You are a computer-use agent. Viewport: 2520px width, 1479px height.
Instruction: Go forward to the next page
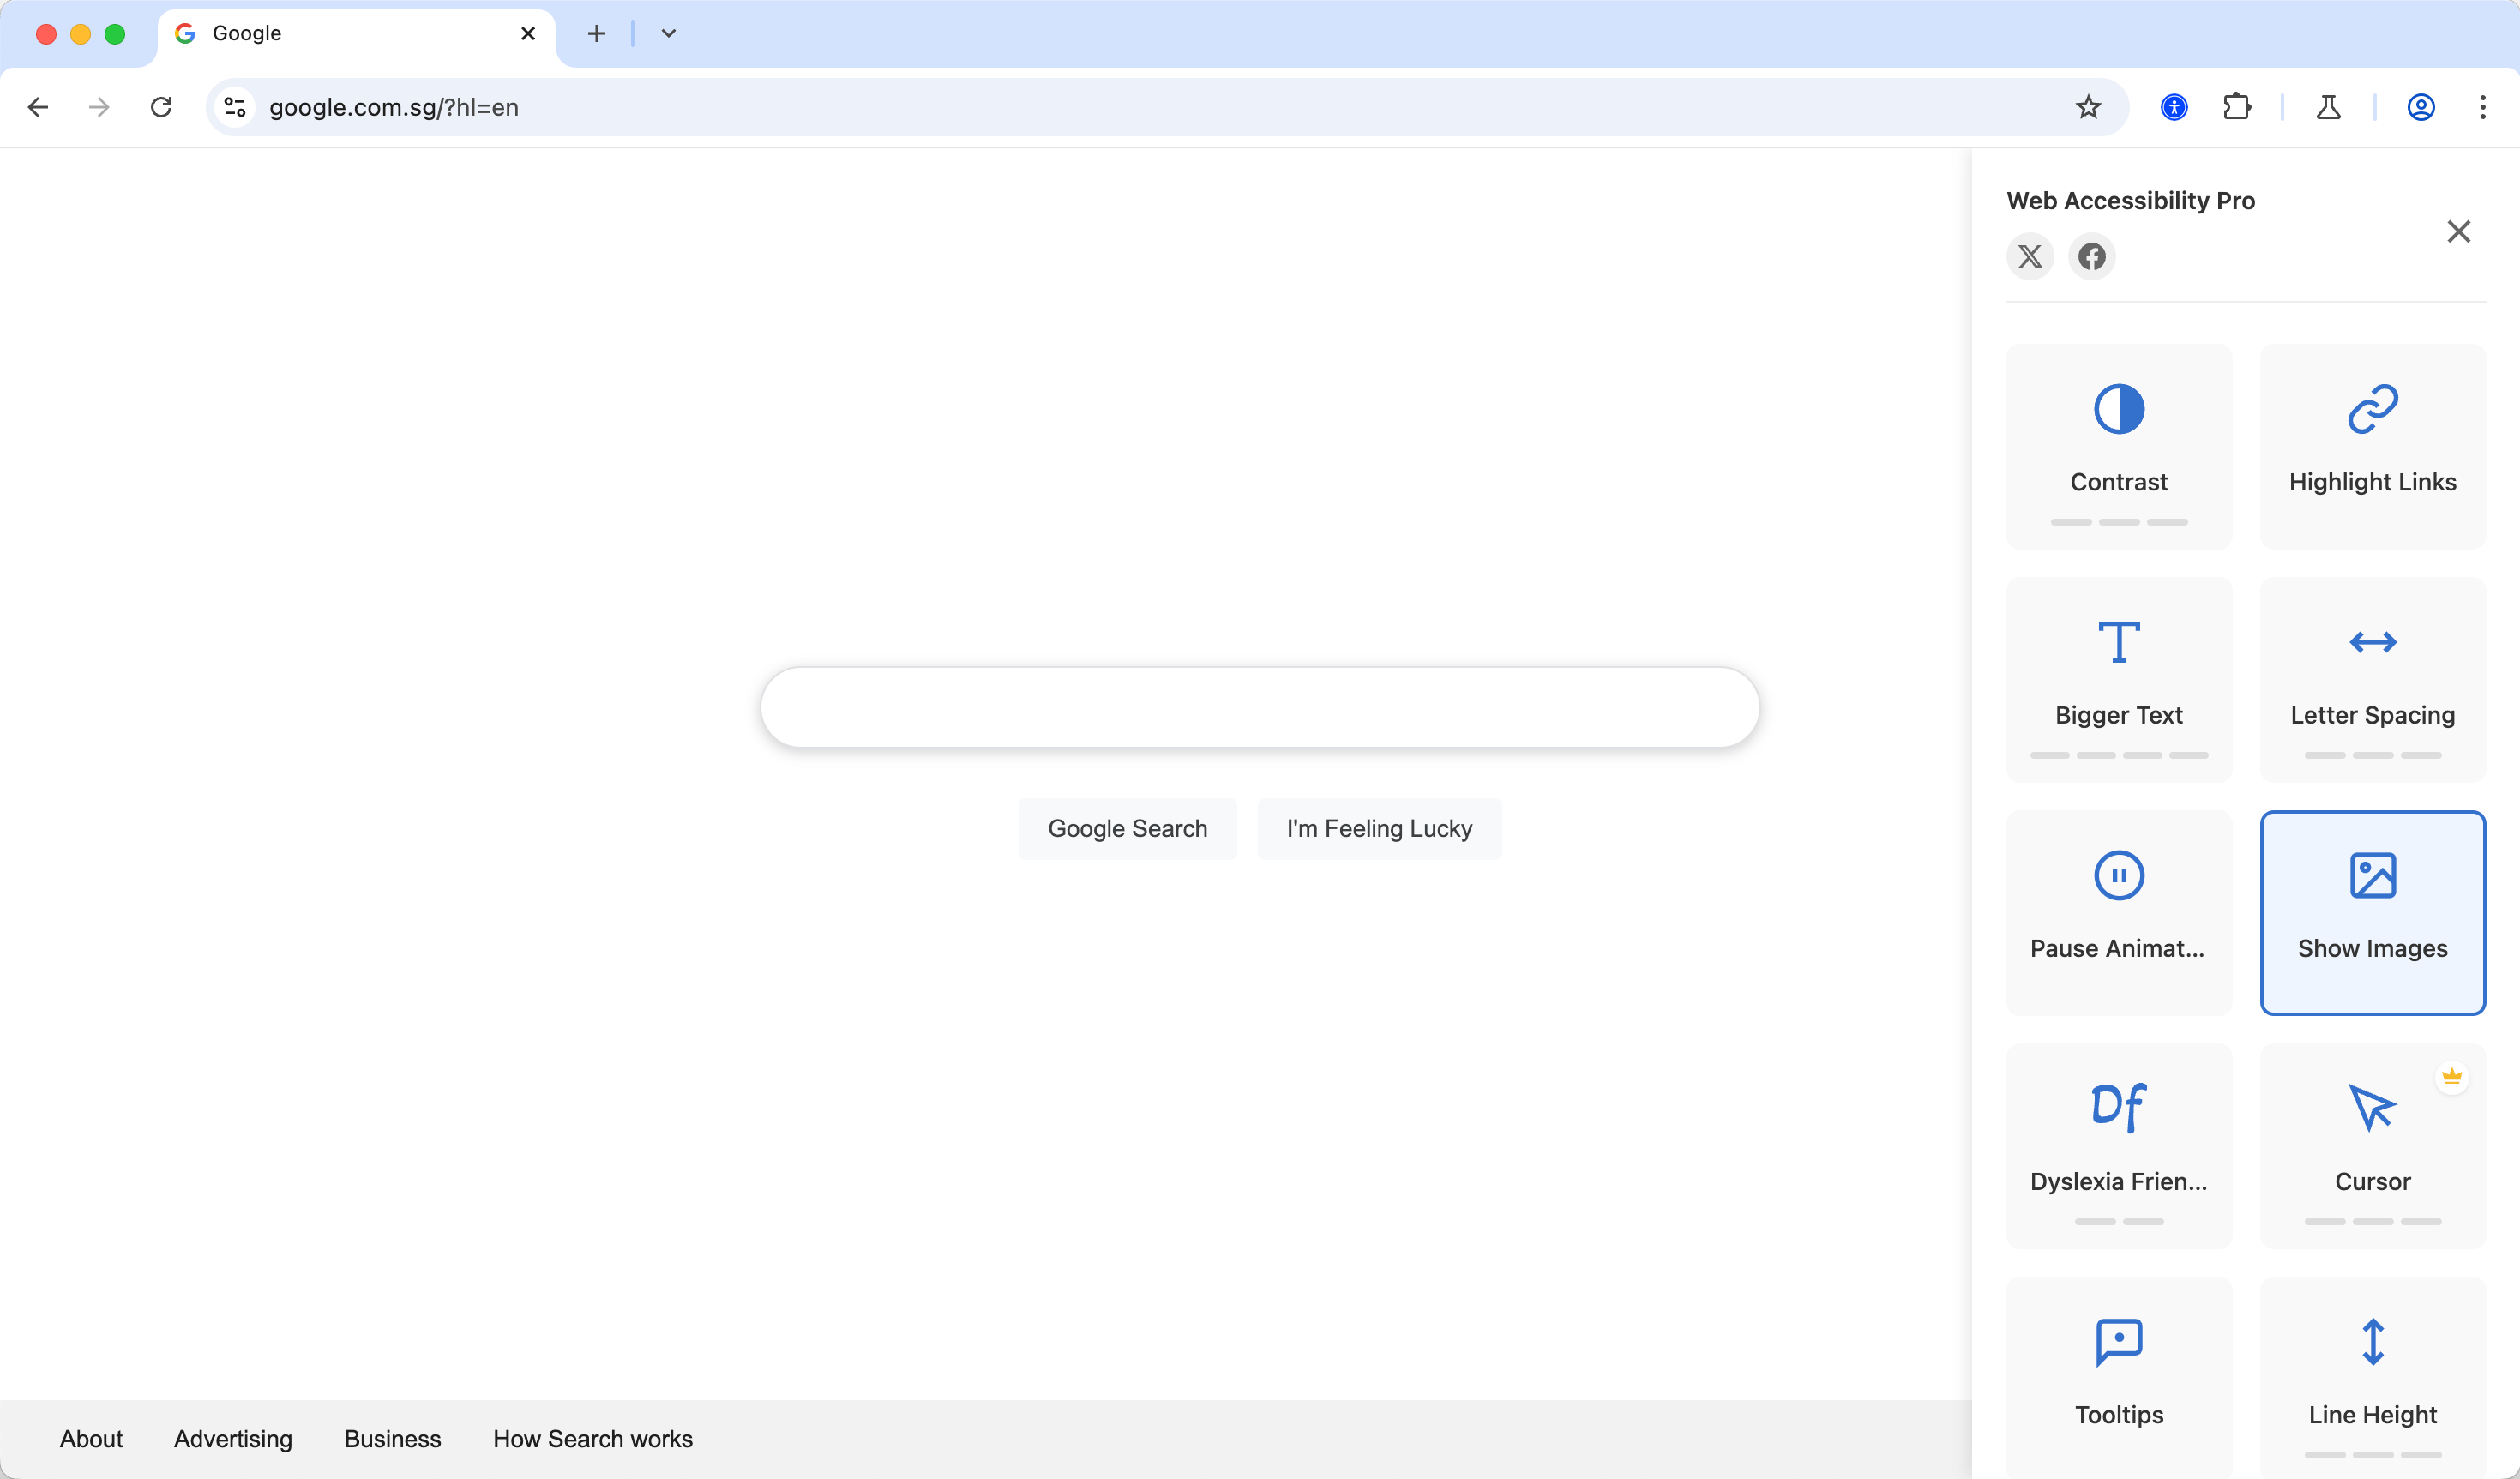99,107
